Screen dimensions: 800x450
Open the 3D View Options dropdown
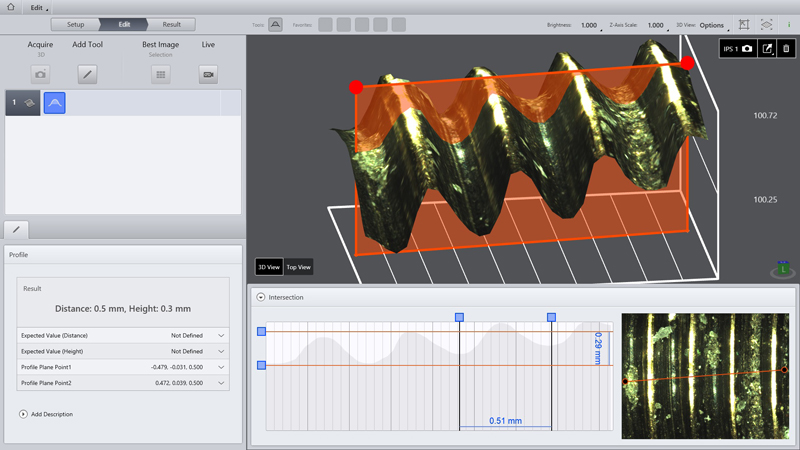point(714,25)
